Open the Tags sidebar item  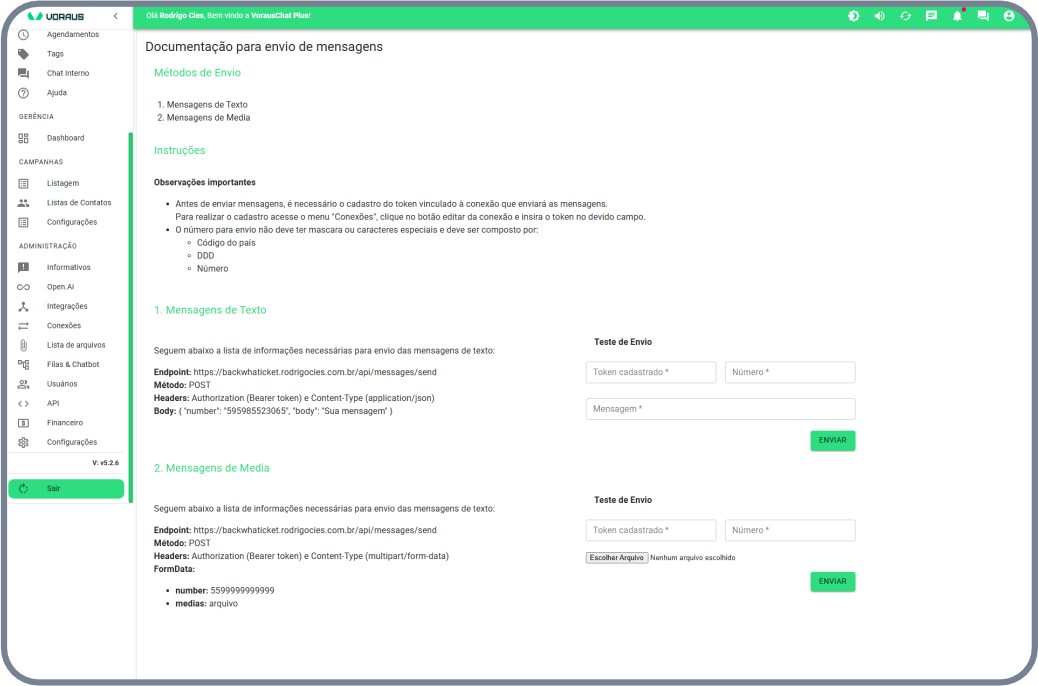(55, 54)
